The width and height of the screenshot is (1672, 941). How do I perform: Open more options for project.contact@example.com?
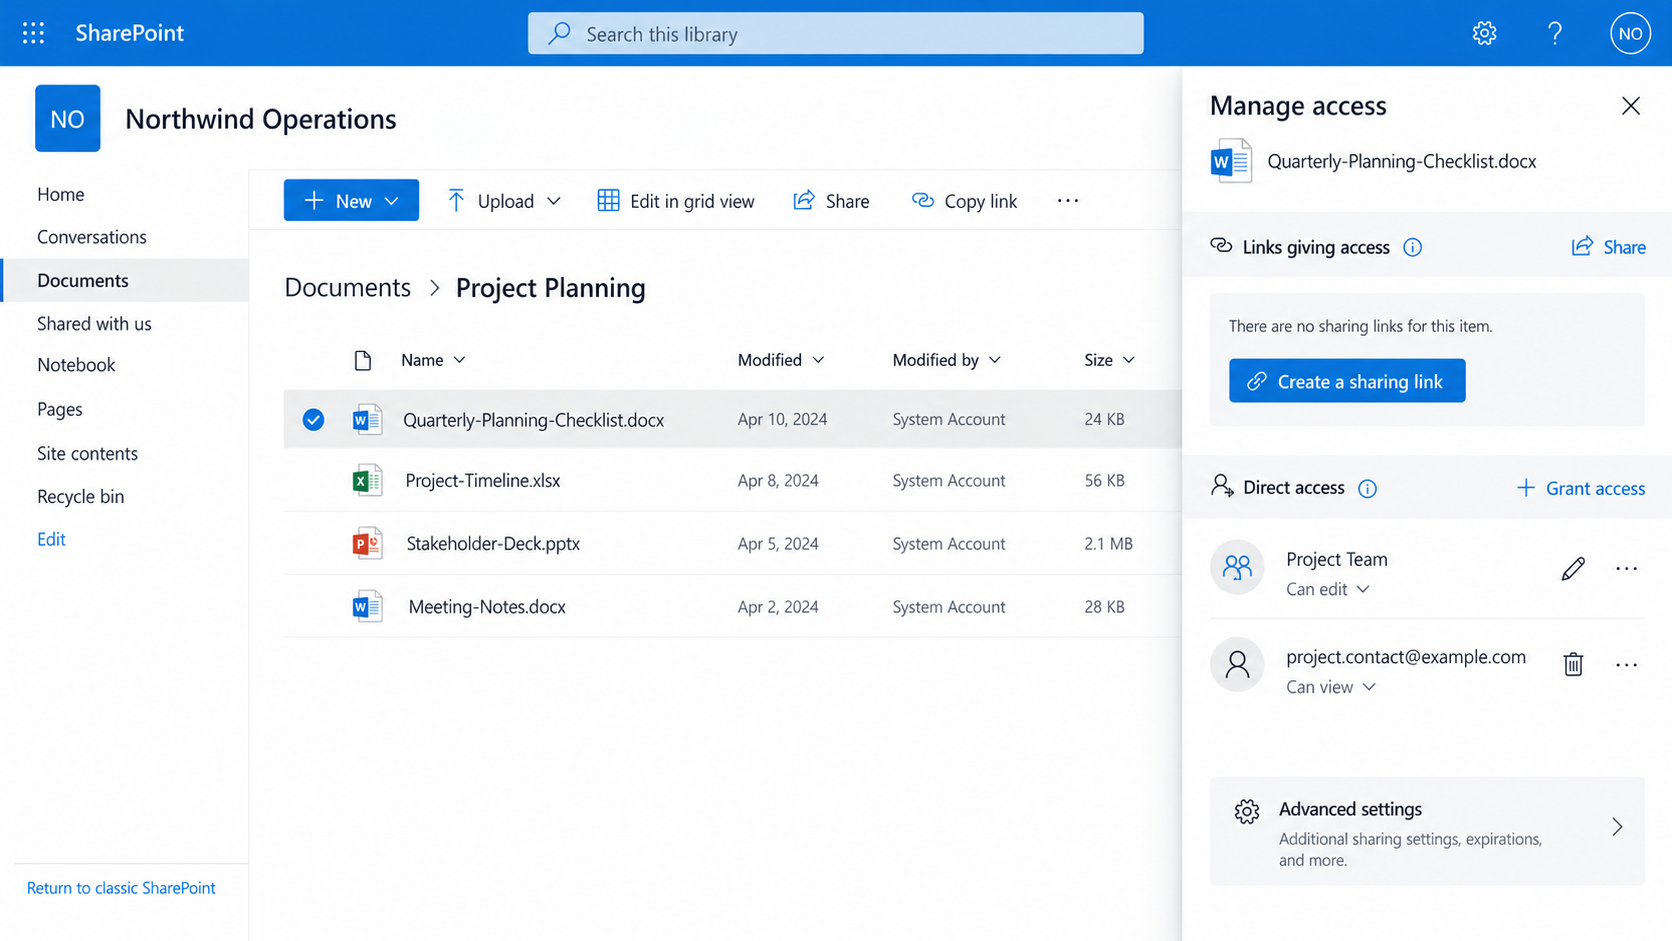pyautogui.click(x=1627, y=665)
